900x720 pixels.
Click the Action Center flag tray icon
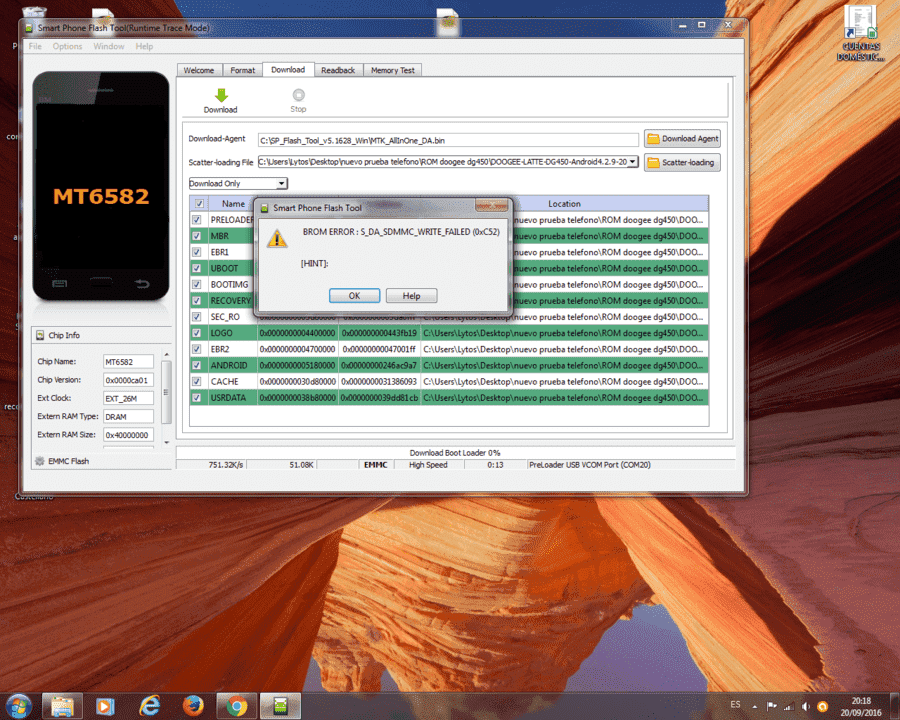pos(771,706)
